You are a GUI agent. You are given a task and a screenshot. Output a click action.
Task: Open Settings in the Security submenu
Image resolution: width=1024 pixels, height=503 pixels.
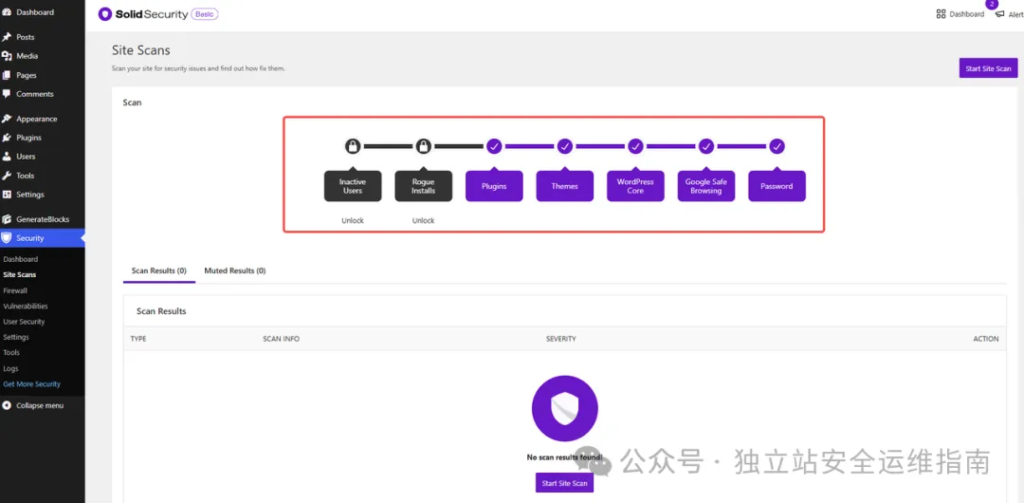[16, 338]
